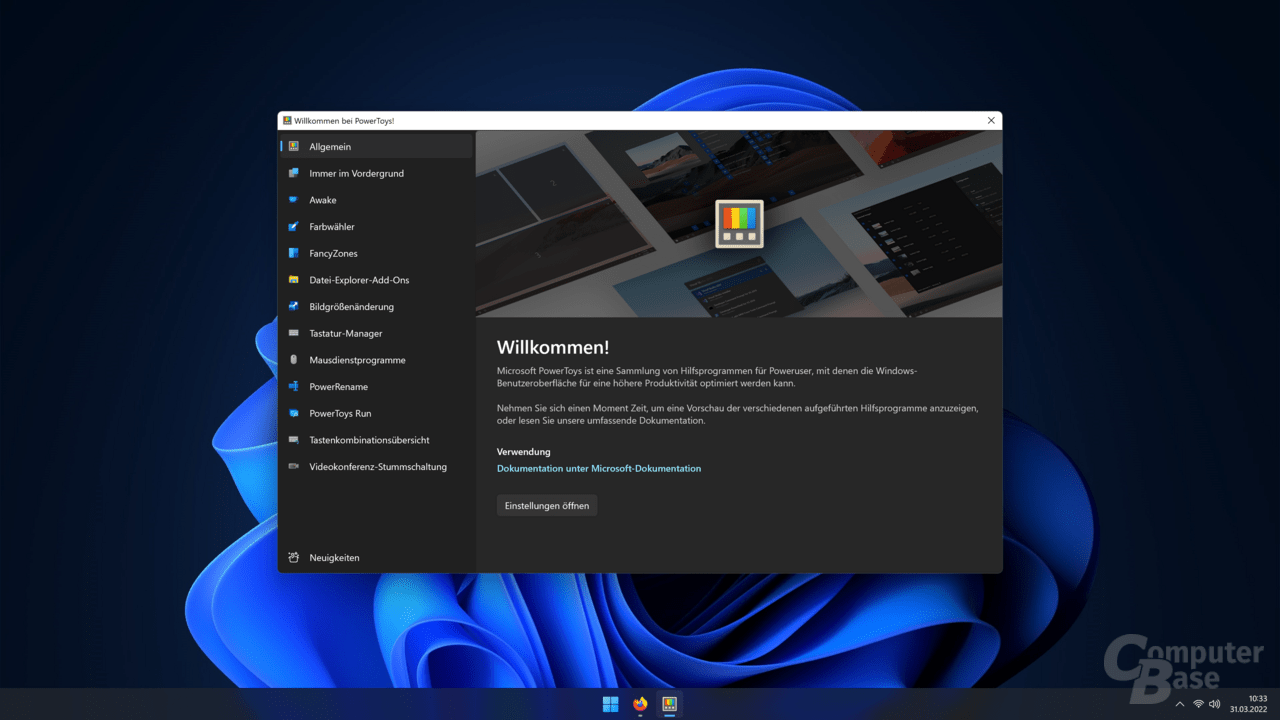Open the Wi-Fi network tray icon
Screen dimensions: 1280x720
(x=1198, y=704)
